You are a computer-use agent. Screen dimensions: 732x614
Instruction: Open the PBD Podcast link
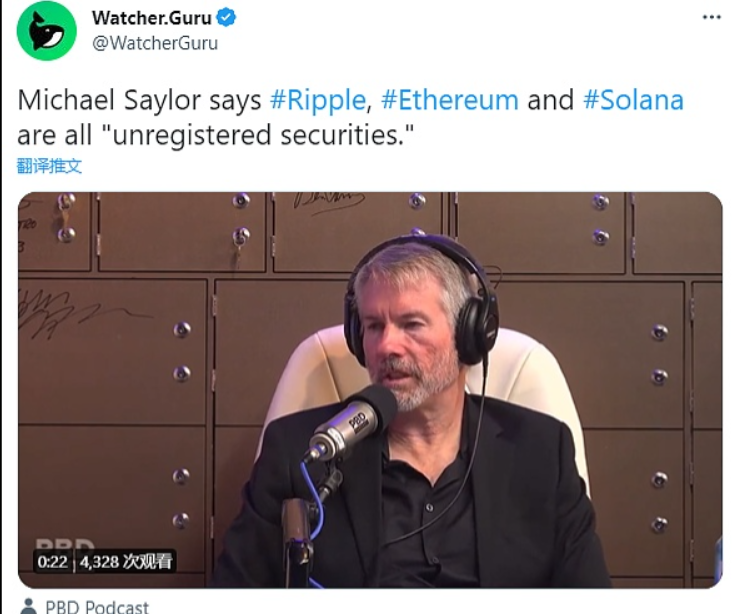coord(97,607)
